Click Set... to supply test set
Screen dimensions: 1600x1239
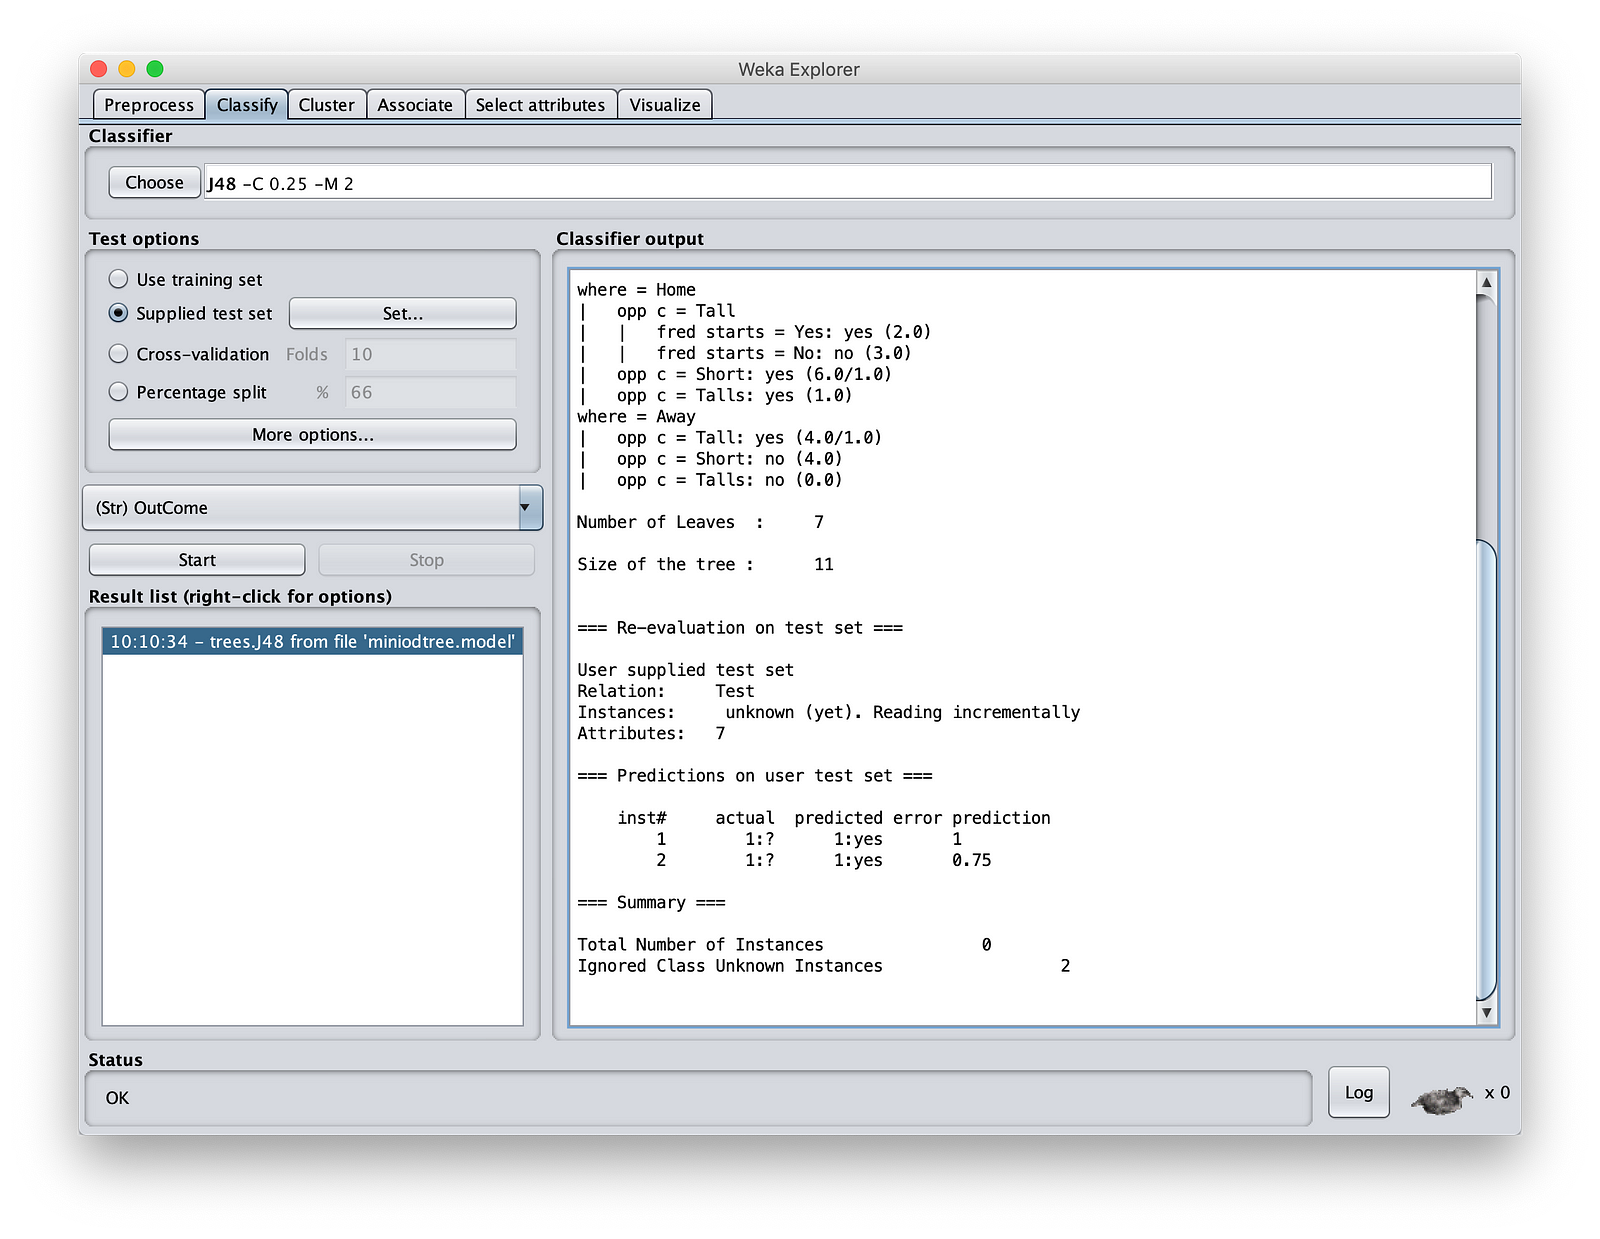click(x=402, y=313)
